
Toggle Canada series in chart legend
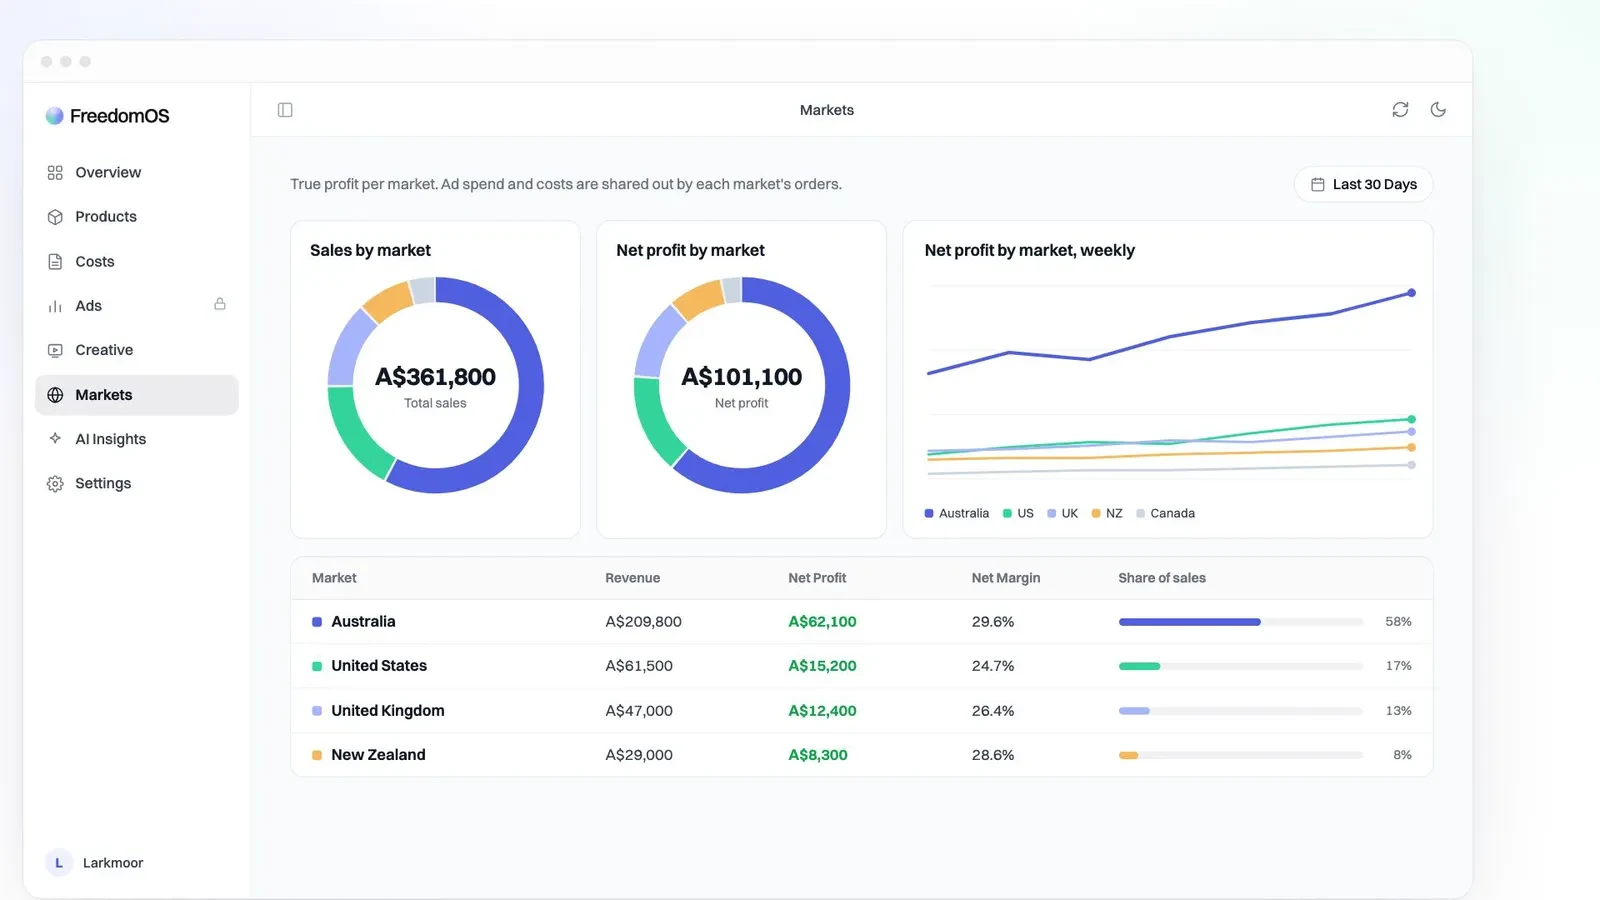click(1165, 513)
